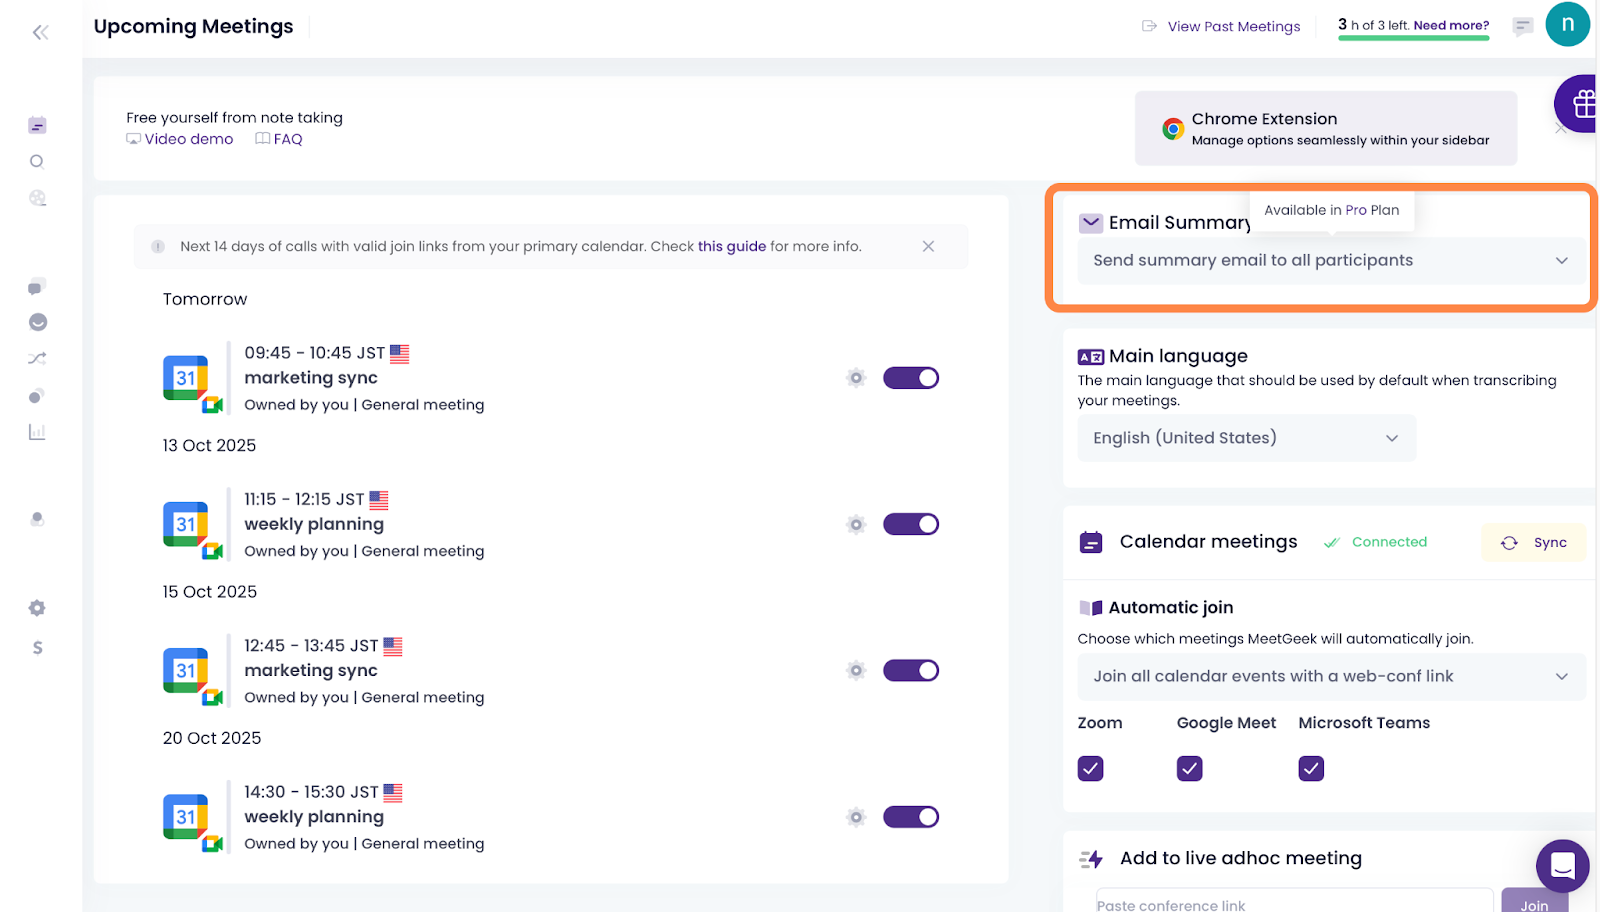This screenshot has width=1600, height=912.
Task: Click the settings gear in sidebar
Action: click(37, 608)
